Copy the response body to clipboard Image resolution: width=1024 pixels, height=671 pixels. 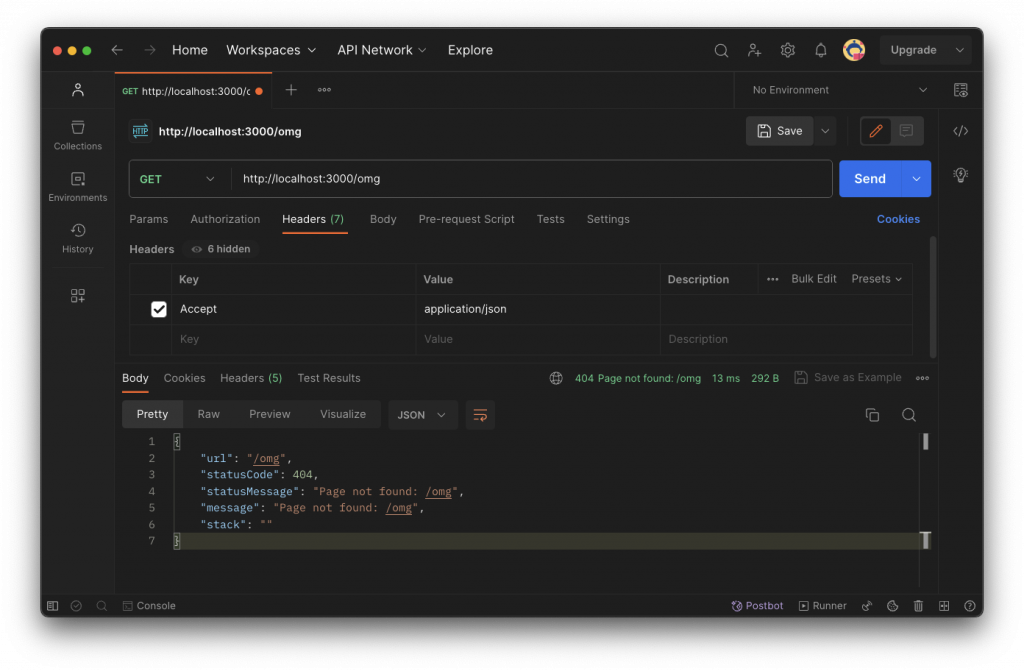[x=872, y=415]
